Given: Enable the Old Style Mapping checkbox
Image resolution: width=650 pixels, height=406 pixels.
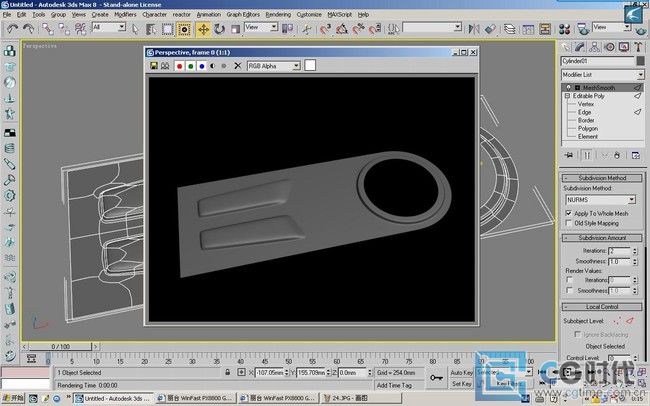Looking at the screenshot, I should click(568, 223).
